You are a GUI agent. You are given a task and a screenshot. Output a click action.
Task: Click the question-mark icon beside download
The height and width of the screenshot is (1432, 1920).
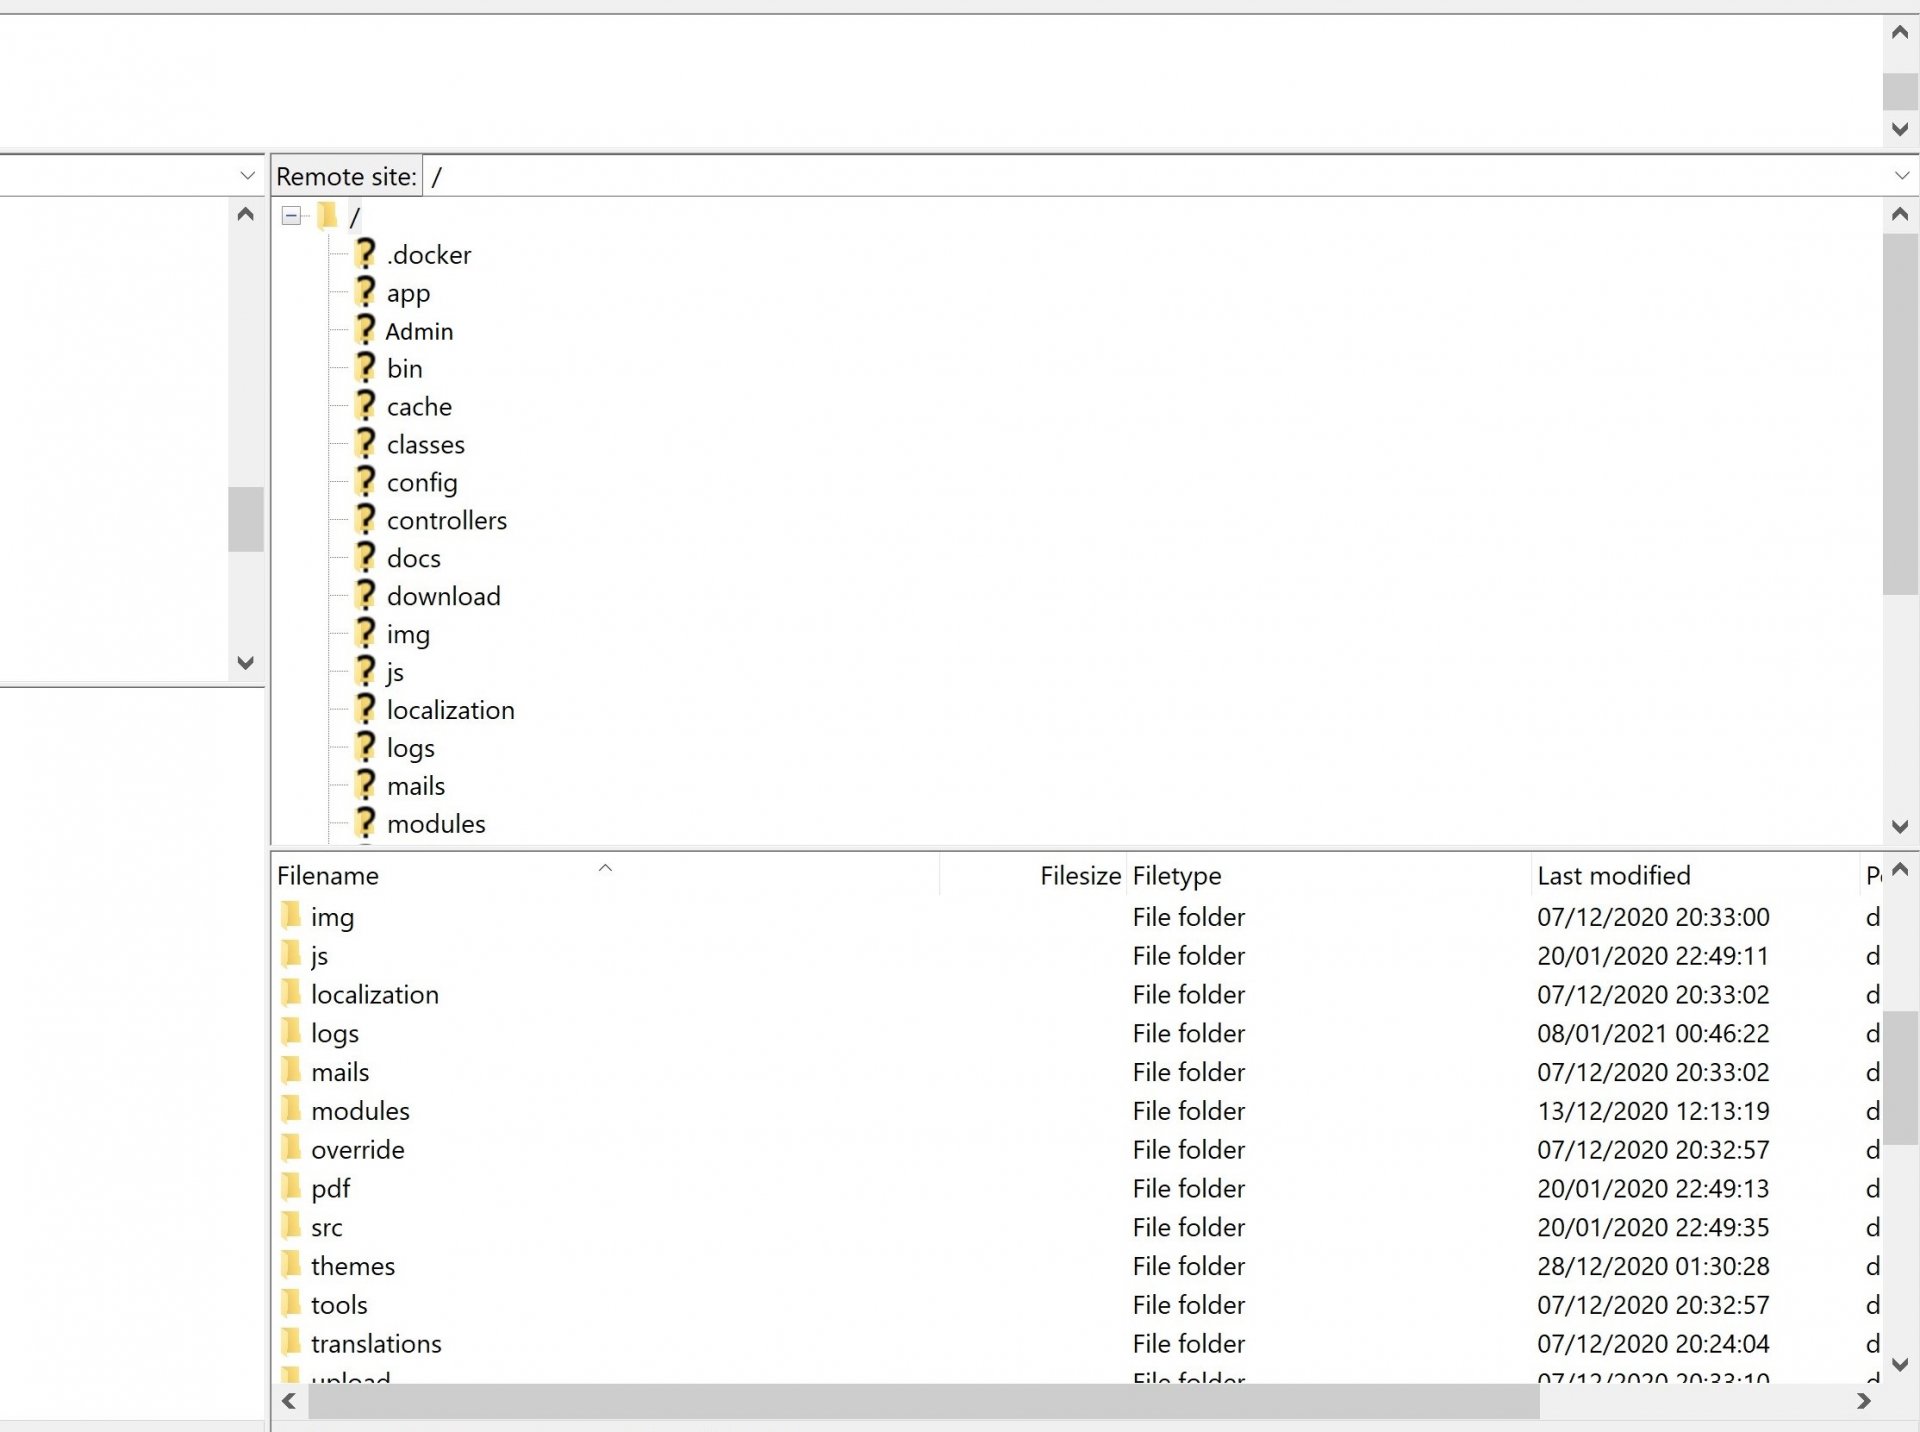[x=366, y=596]
